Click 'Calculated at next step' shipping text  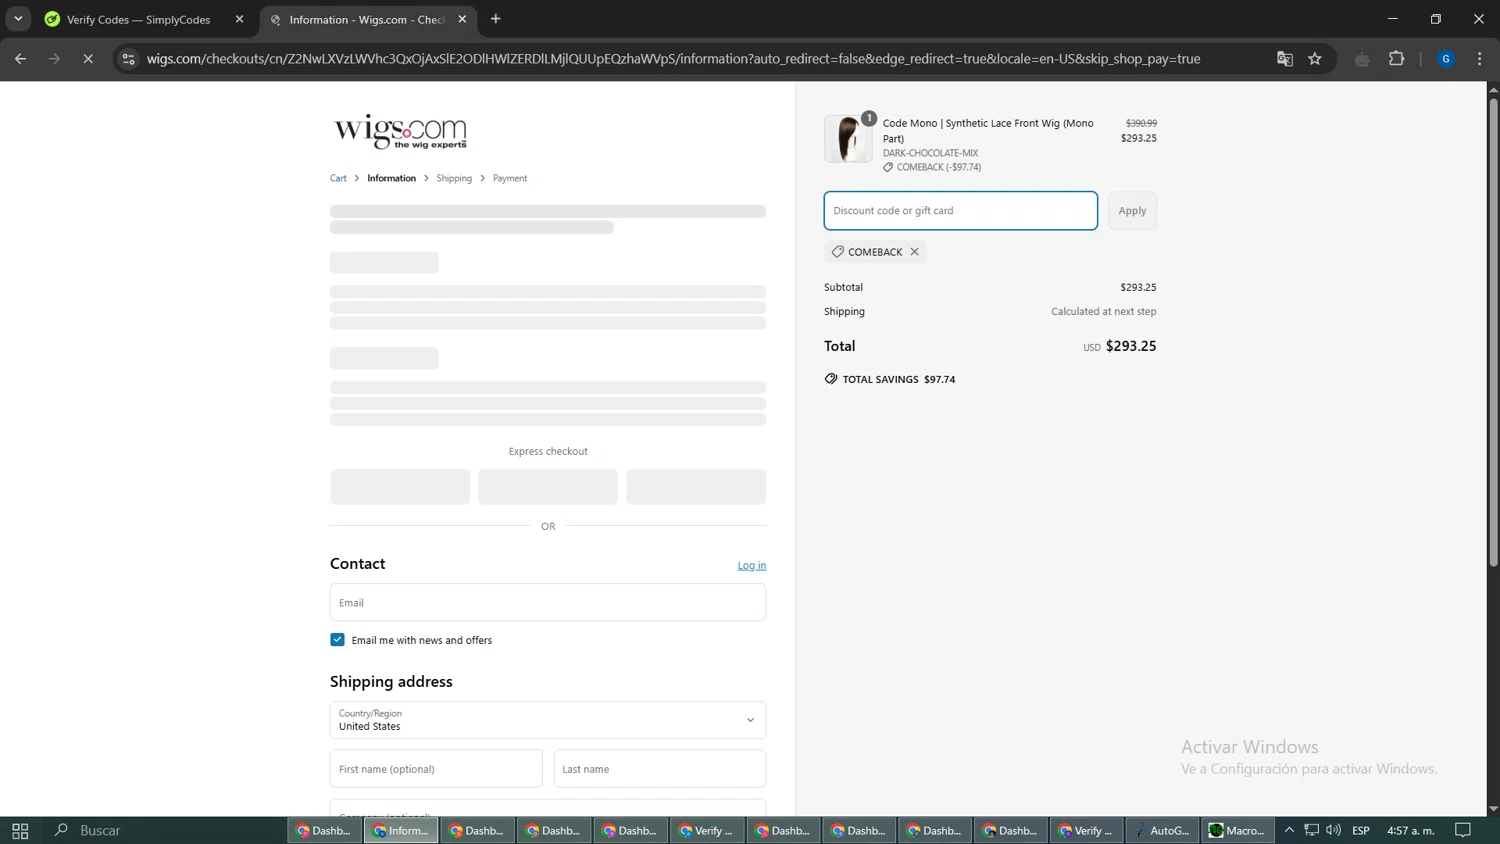click(x=1103, y=311)
